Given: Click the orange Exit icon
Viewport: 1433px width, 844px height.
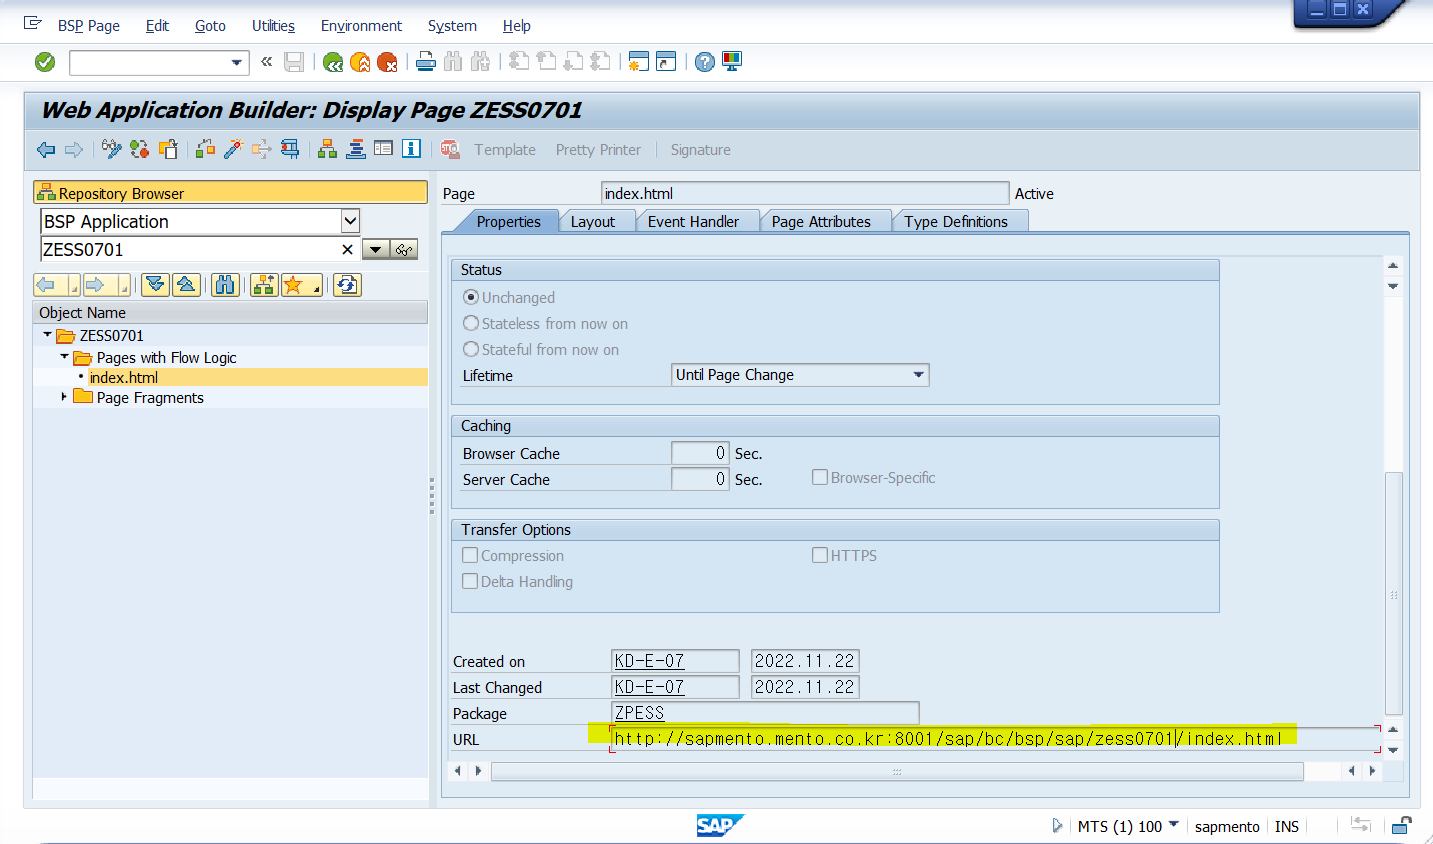Looking at the screenshot, I should (360, 62).
